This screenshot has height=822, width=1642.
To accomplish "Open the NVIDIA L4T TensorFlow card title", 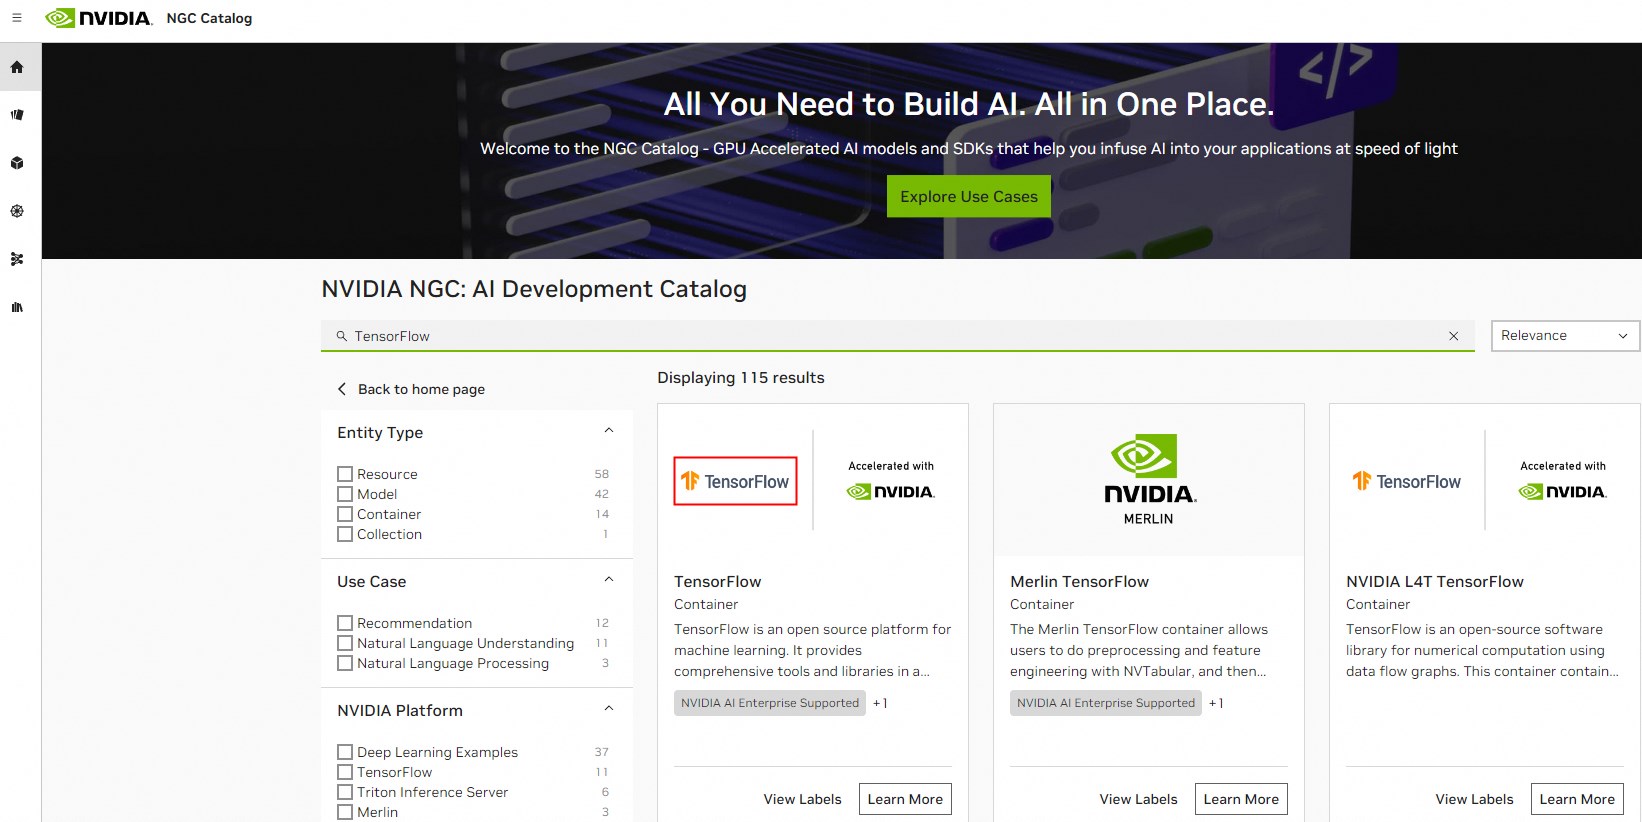I will coord(1434,582).
